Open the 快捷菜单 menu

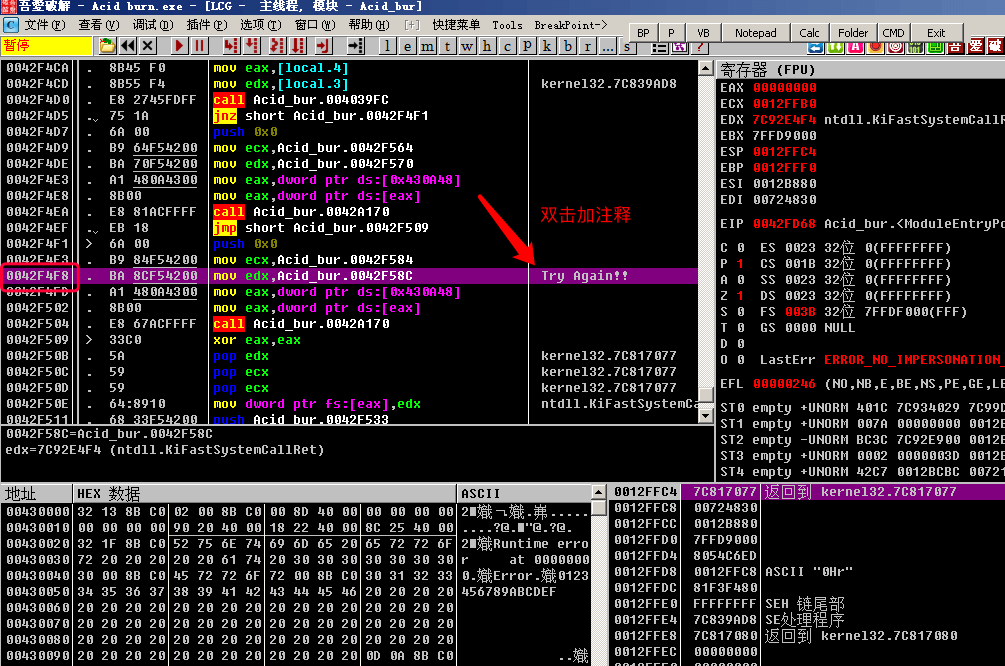456,25
